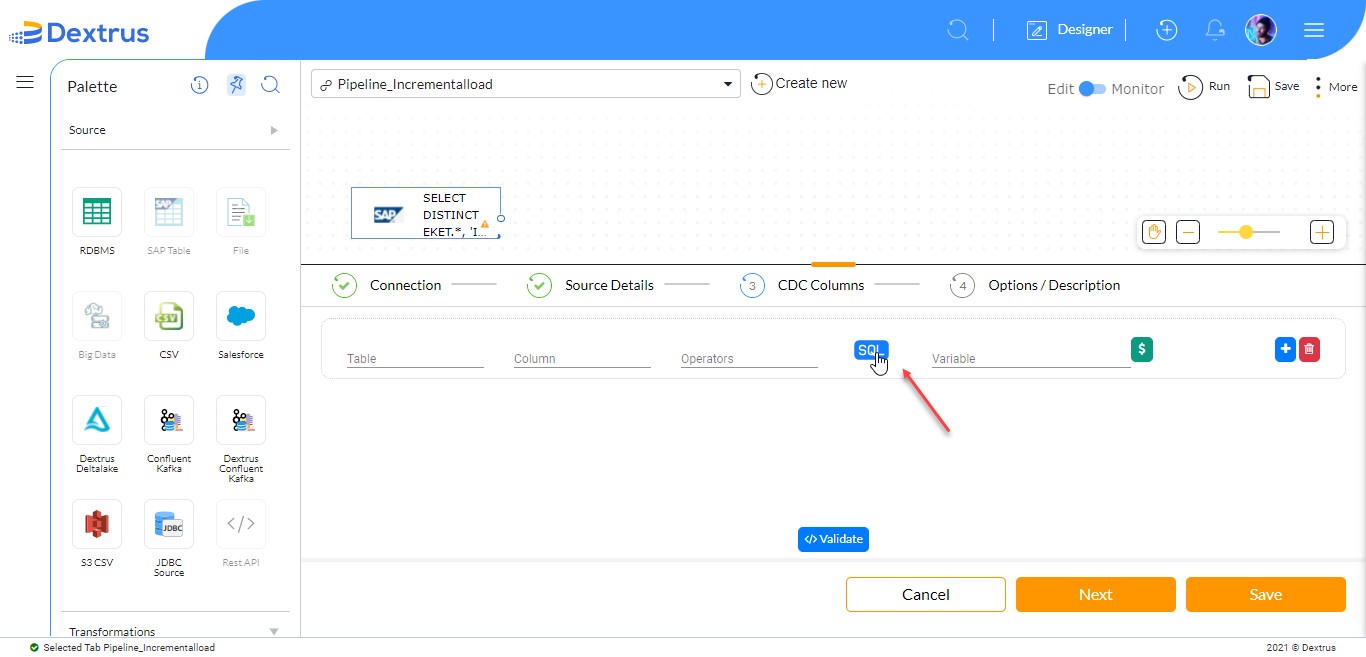
Task: Click the SAP node warning icon
Action: tap(485, 224)
